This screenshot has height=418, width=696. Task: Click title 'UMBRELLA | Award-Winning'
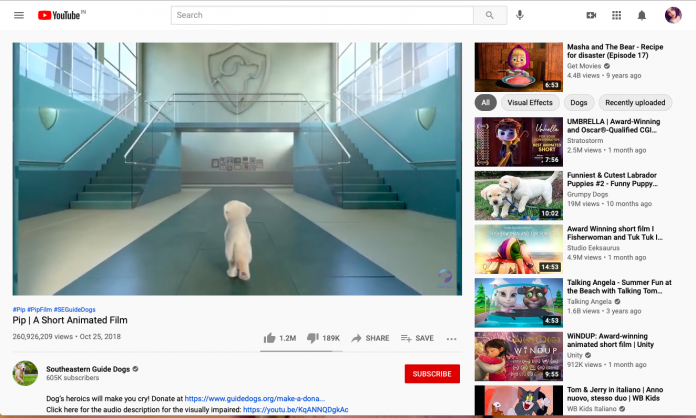pos(613,126)
